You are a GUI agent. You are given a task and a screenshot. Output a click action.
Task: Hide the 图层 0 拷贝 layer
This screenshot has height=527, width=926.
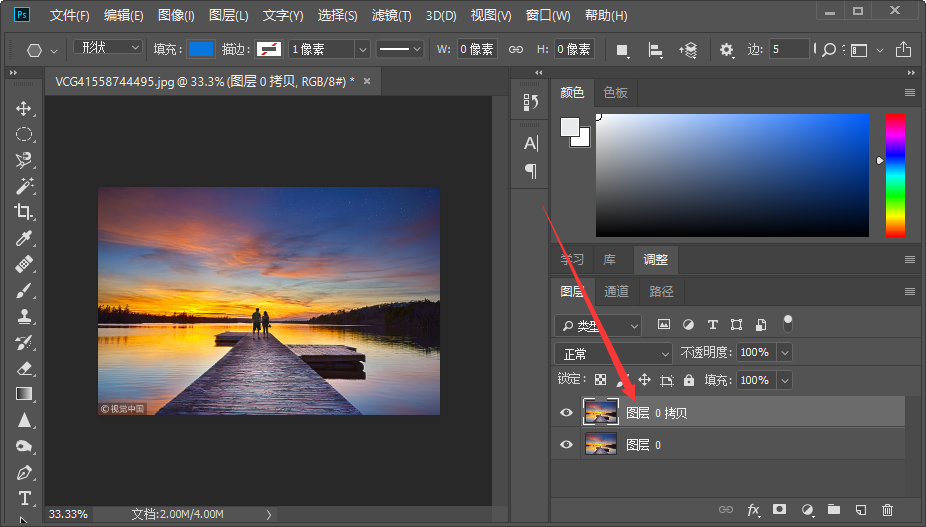[566, 412]
